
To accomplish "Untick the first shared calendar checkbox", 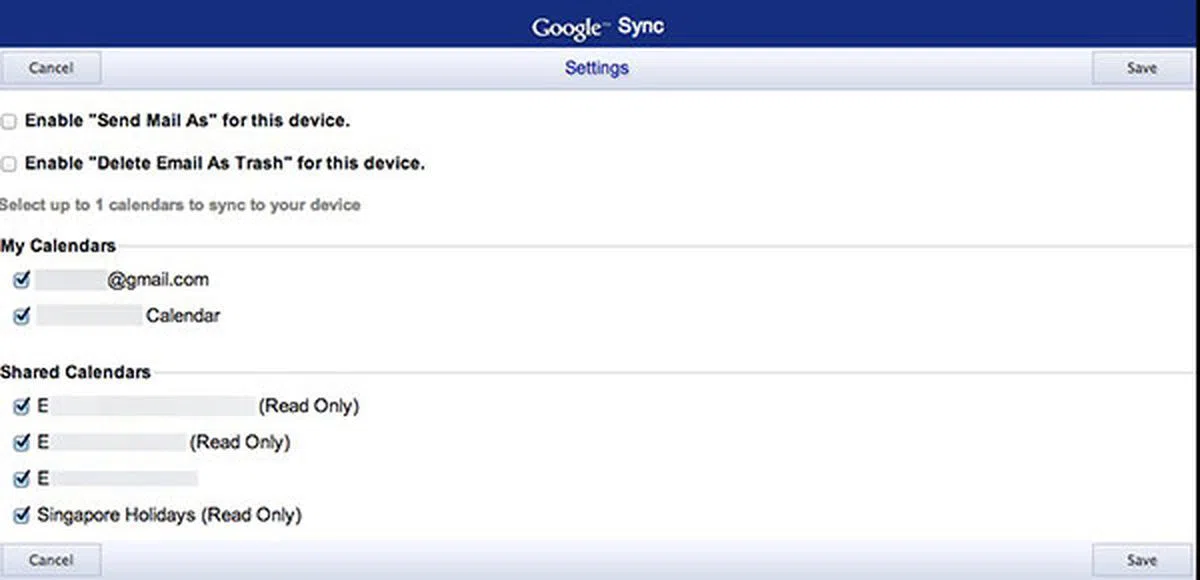I will coord(22,406).
